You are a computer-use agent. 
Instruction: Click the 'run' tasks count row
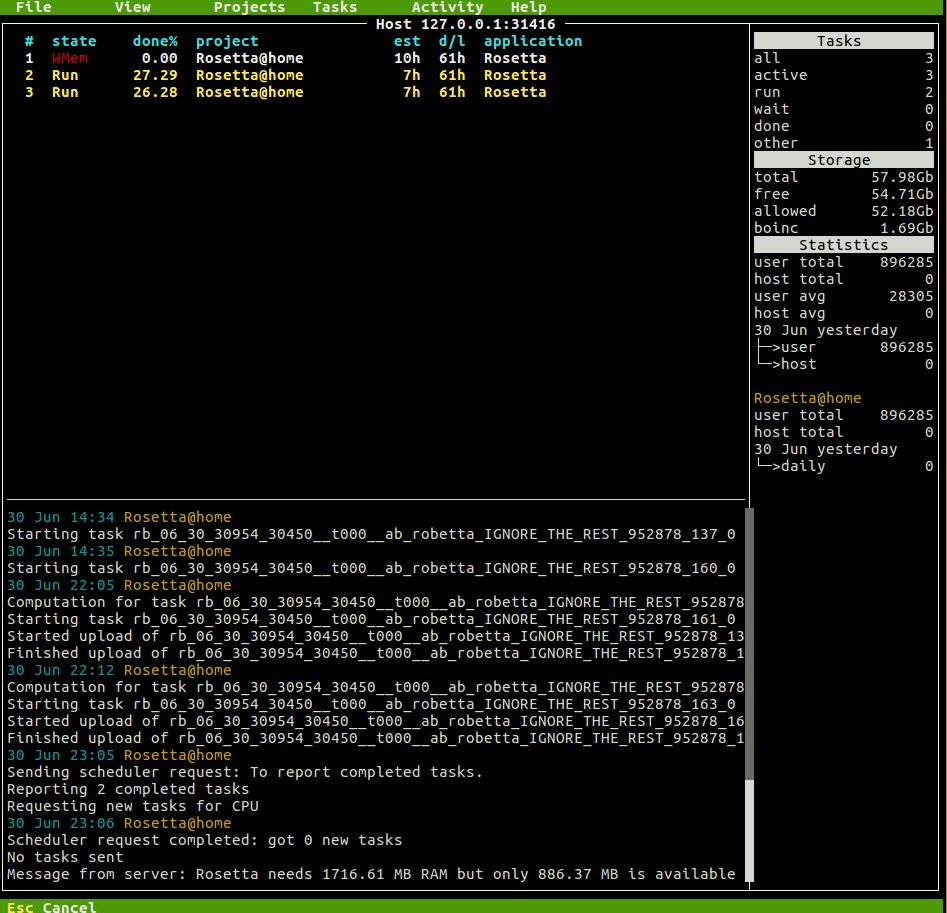(843, 92)
